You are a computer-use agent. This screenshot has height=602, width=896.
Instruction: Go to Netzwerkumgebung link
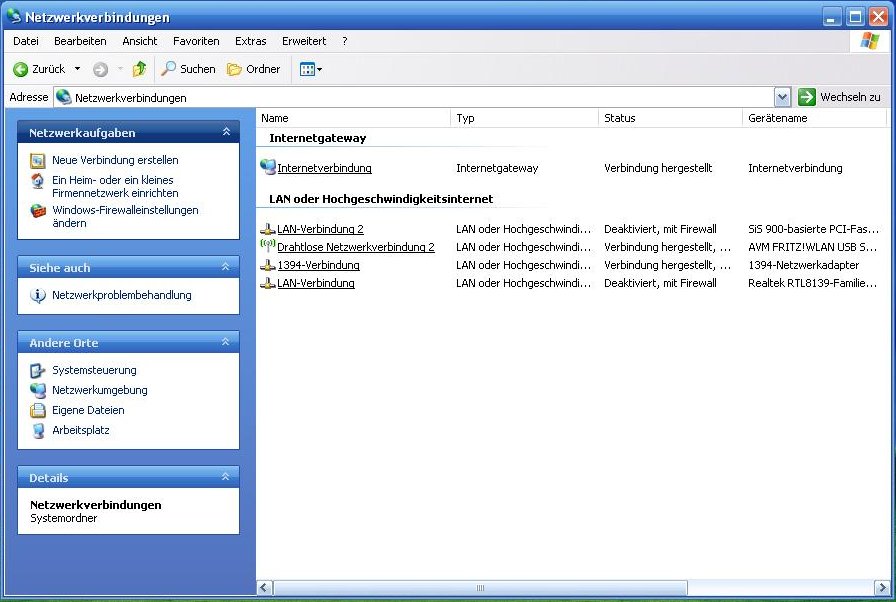point(99,390)
